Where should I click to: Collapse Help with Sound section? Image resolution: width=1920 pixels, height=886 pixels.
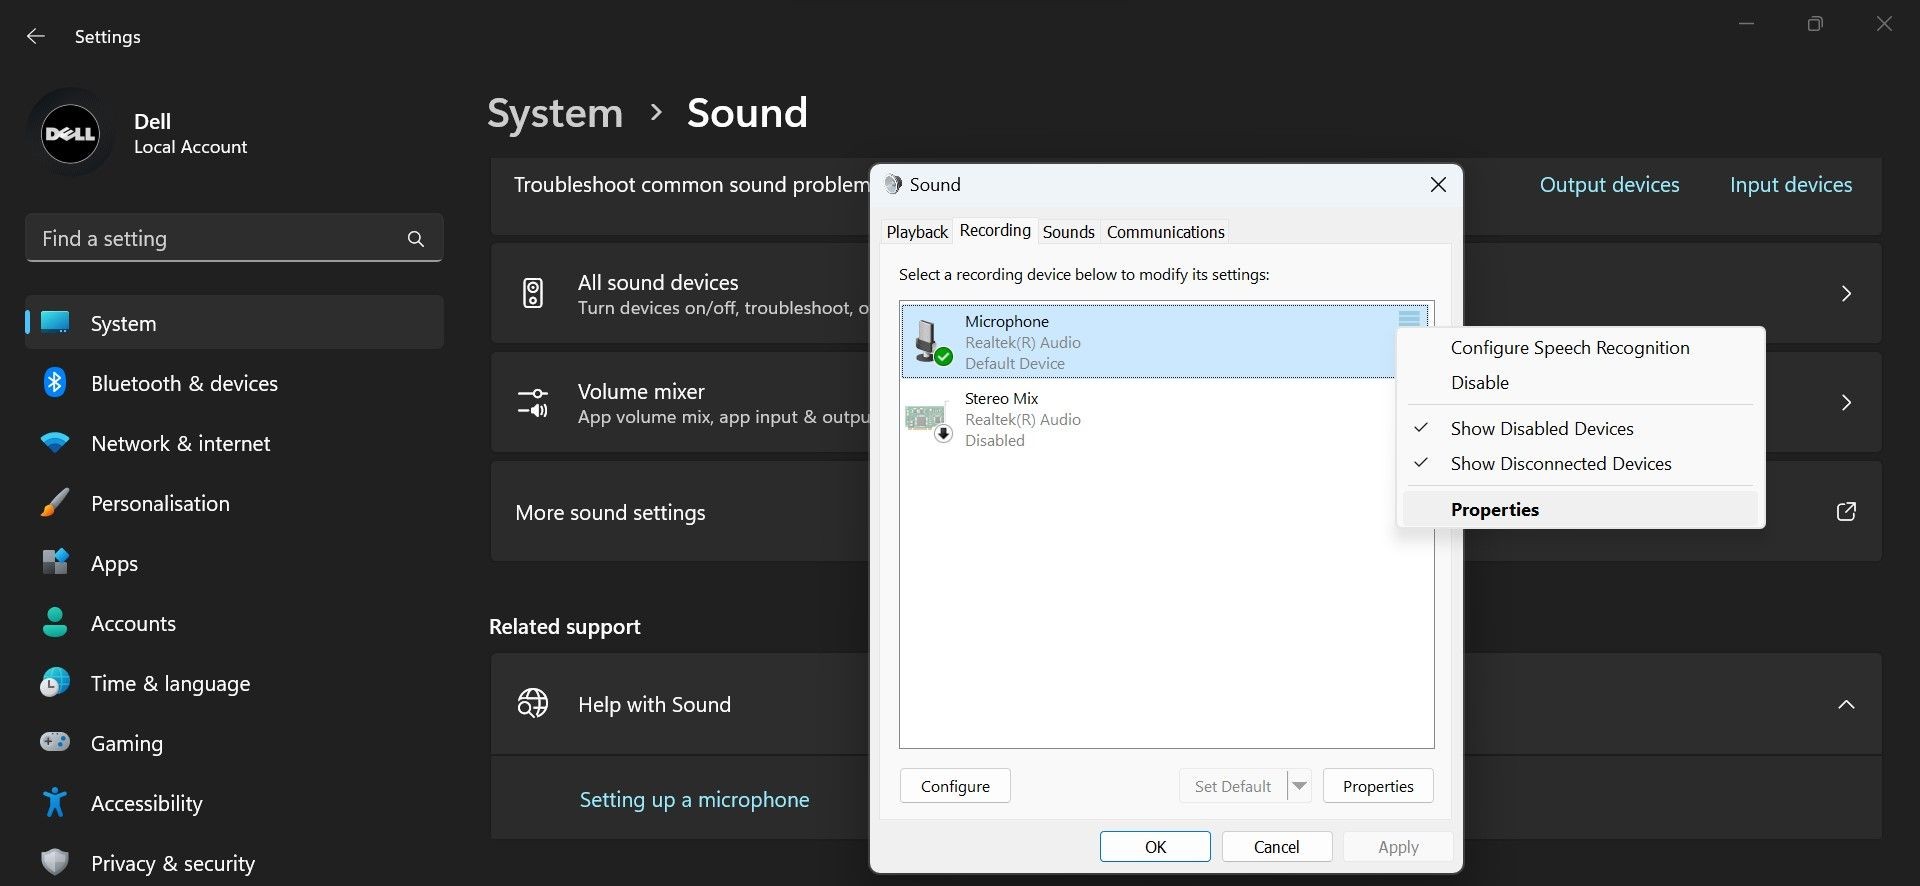pyautogui.click(x=1846, y=704)
